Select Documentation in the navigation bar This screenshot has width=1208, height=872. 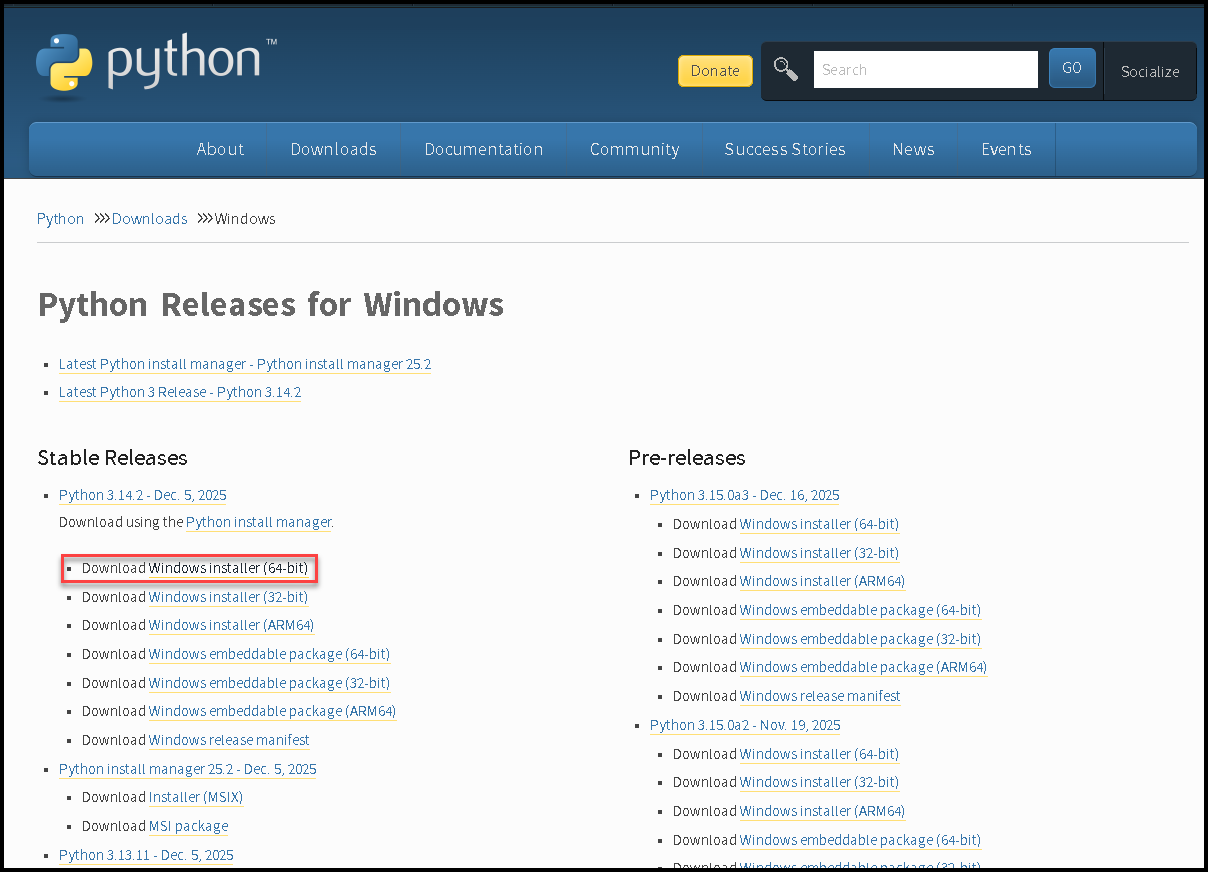(483, 149)
